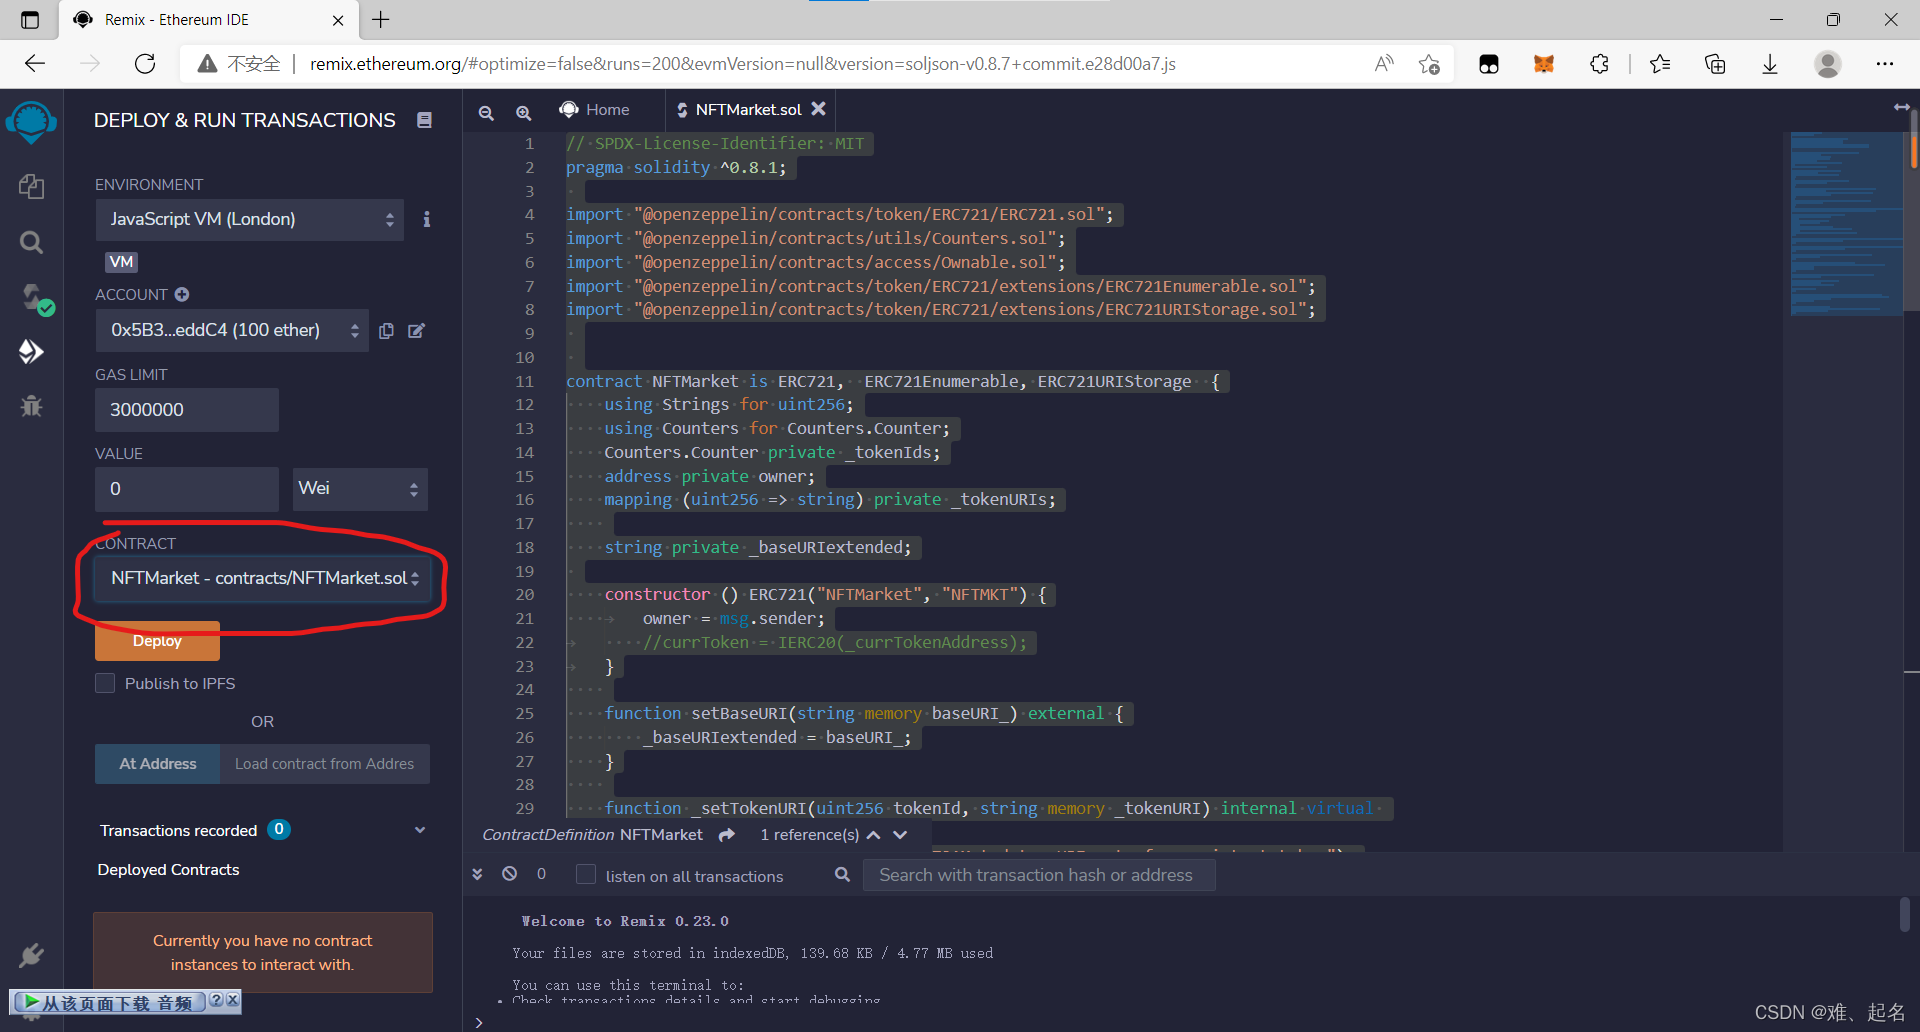
Task: Select the NFTMarket.sol editor tab
Action: click(x=748, y=110)
